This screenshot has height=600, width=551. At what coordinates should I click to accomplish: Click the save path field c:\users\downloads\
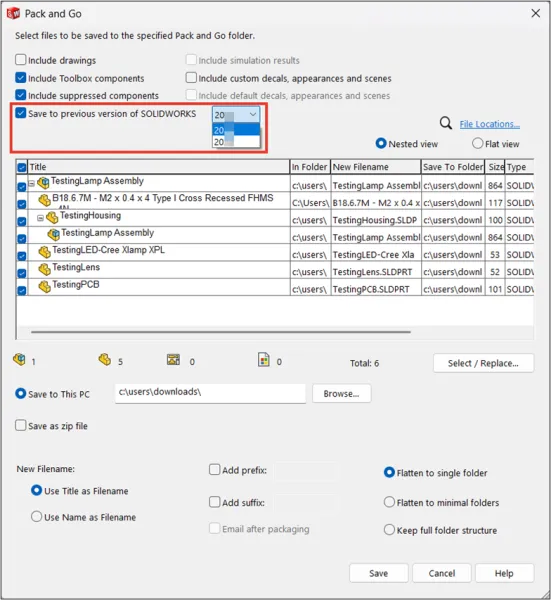210,393
